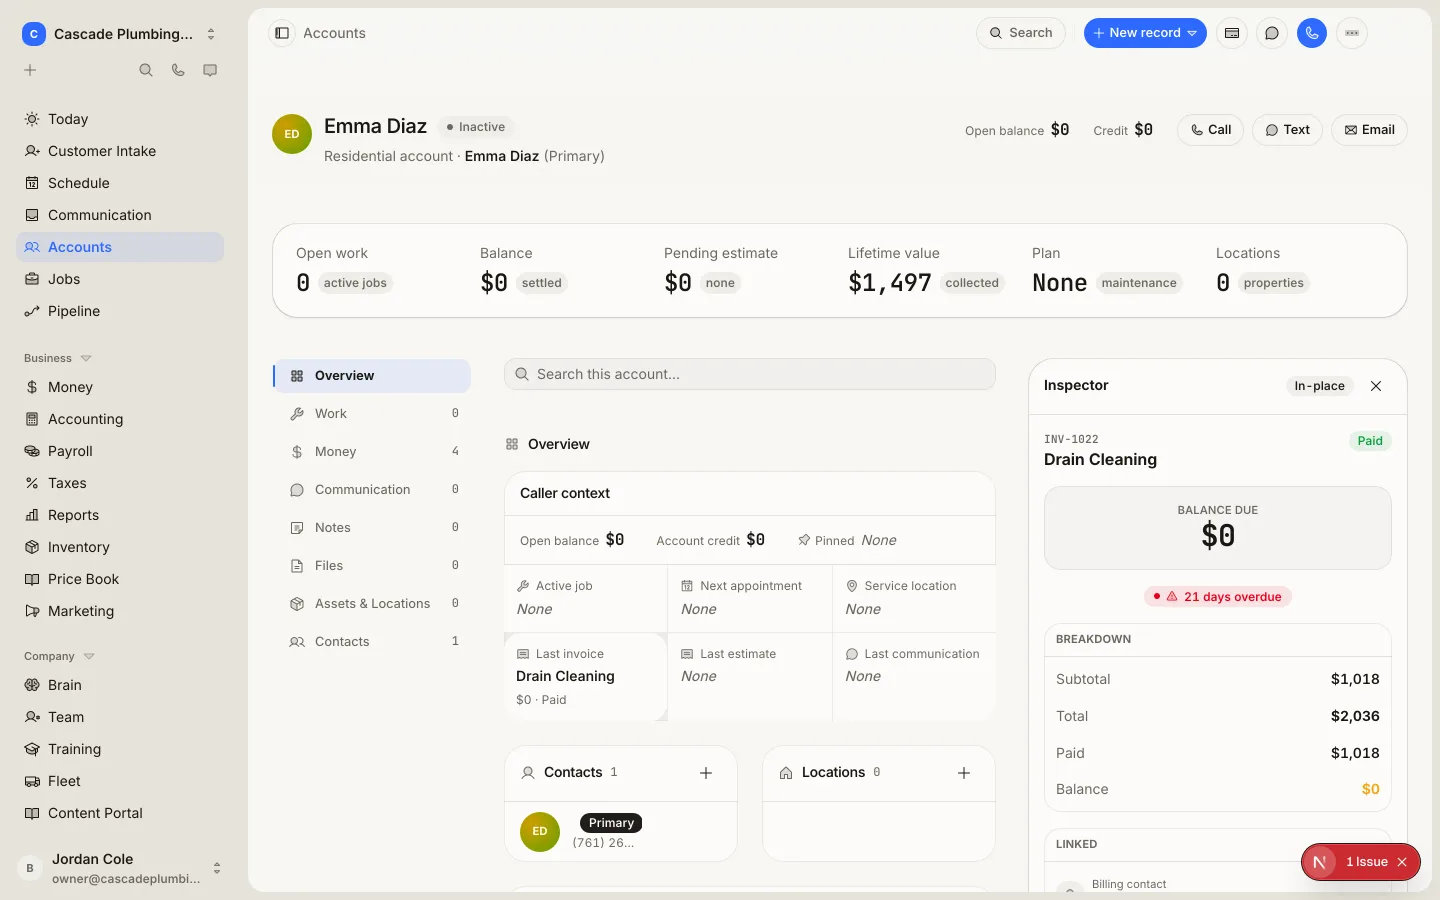Click the blue phone dialer icon
This screenshot has height=900, width=1440.
tap(1312, 33)
